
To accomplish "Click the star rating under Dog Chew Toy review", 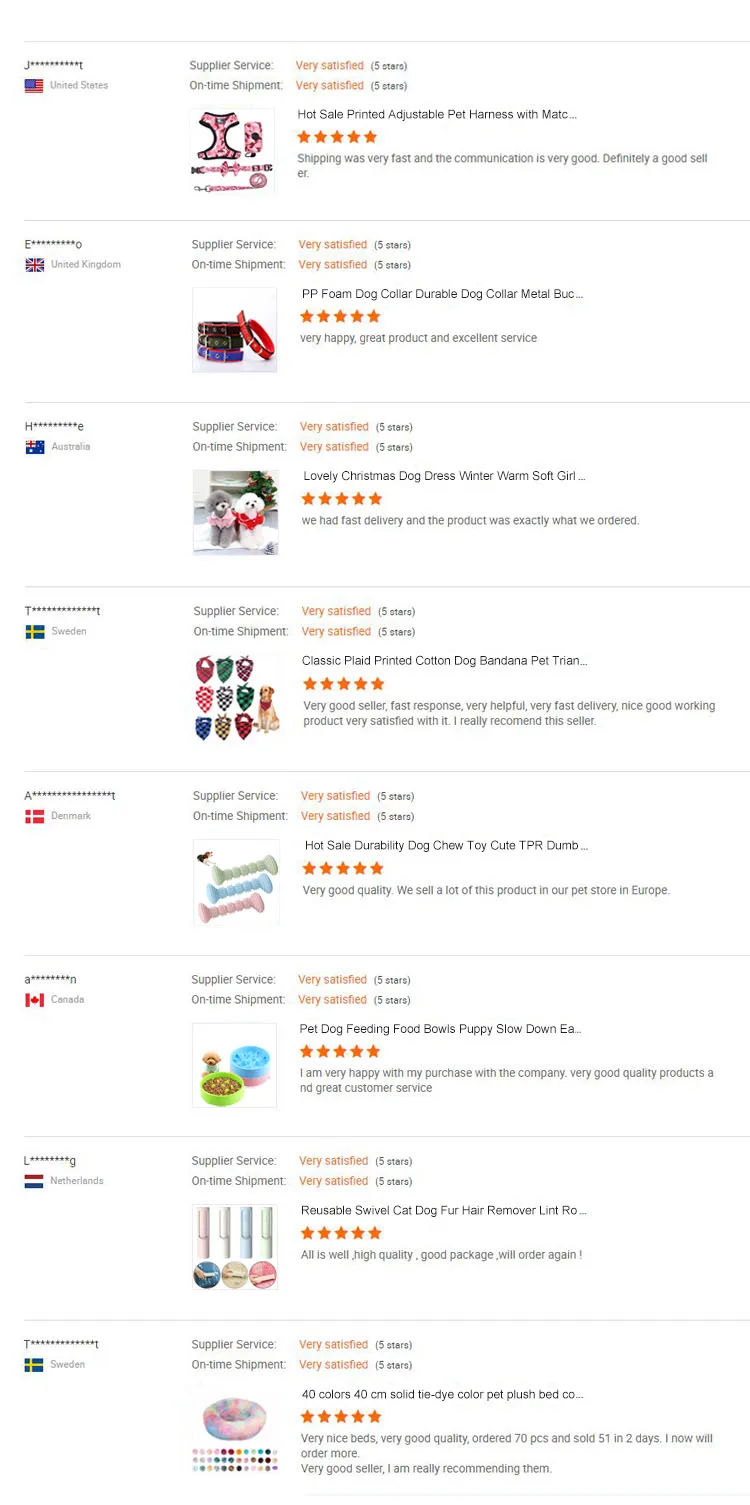I will [343, 869].
